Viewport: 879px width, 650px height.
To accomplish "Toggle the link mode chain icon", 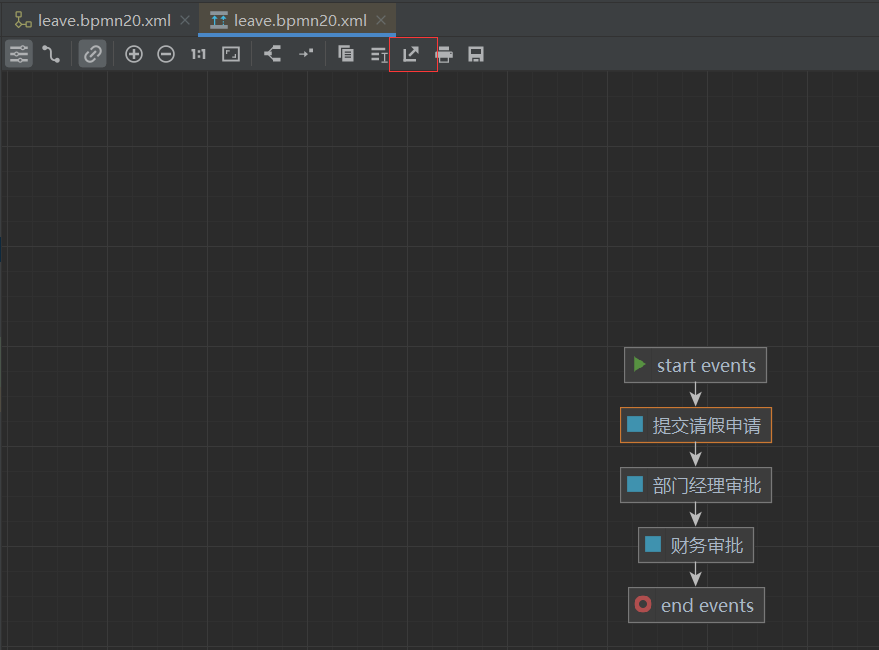I will click(92, 54).
